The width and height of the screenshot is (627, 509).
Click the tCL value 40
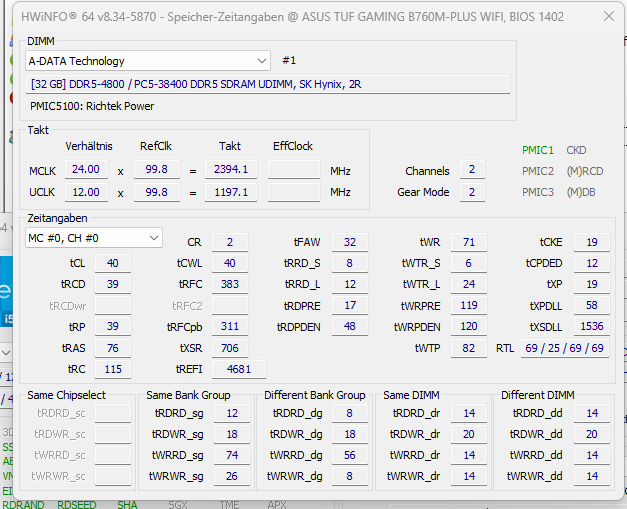point(113,263)
